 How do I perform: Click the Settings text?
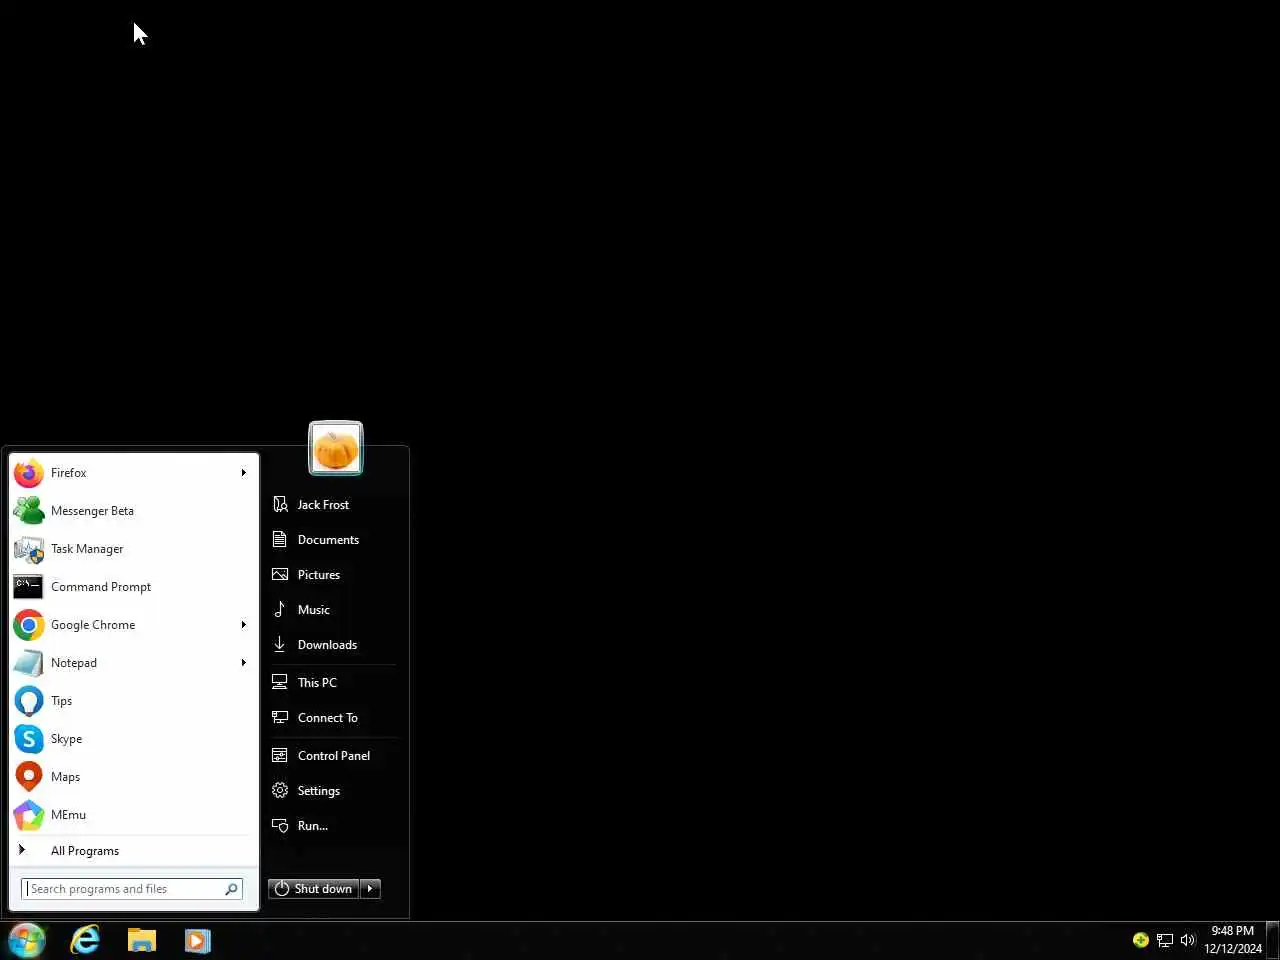pos(319,791)
